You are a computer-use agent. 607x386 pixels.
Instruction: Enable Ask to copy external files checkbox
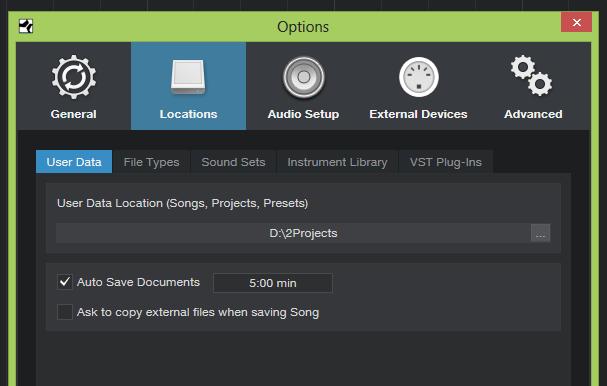[65, 312]
